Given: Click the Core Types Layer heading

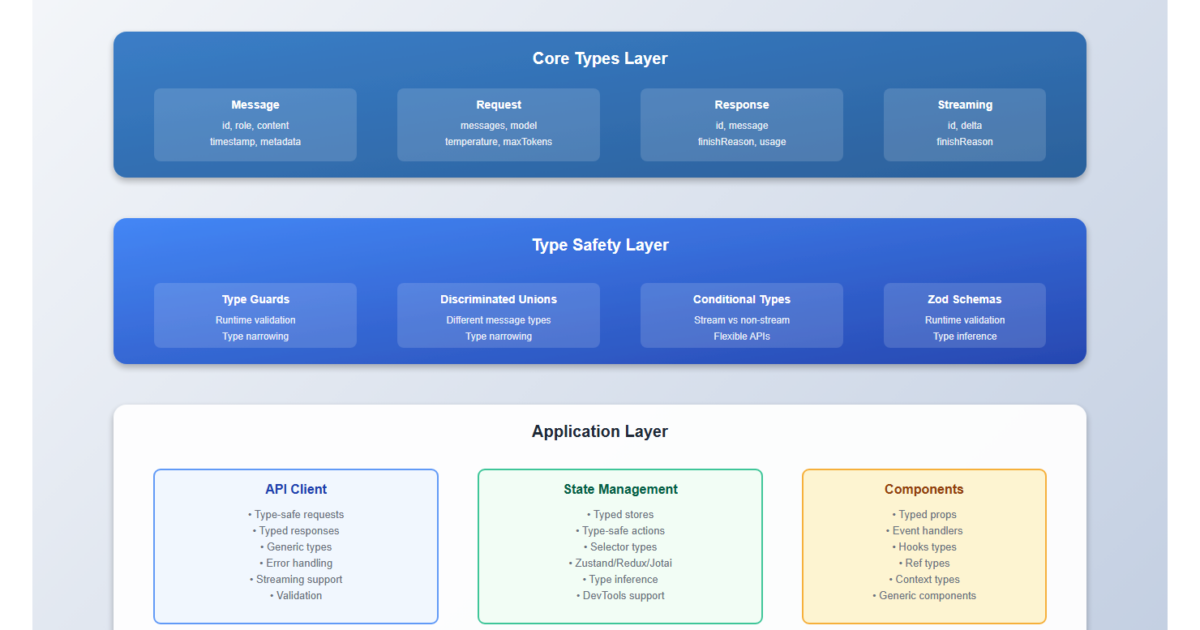Looking at the screenshot, I should (599, 59).
